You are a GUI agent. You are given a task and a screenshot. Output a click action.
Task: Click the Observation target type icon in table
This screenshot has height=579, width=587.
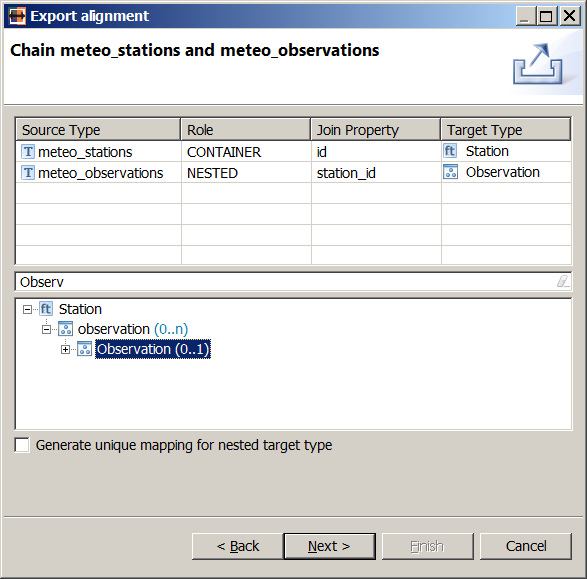click(x=450, y=172)
